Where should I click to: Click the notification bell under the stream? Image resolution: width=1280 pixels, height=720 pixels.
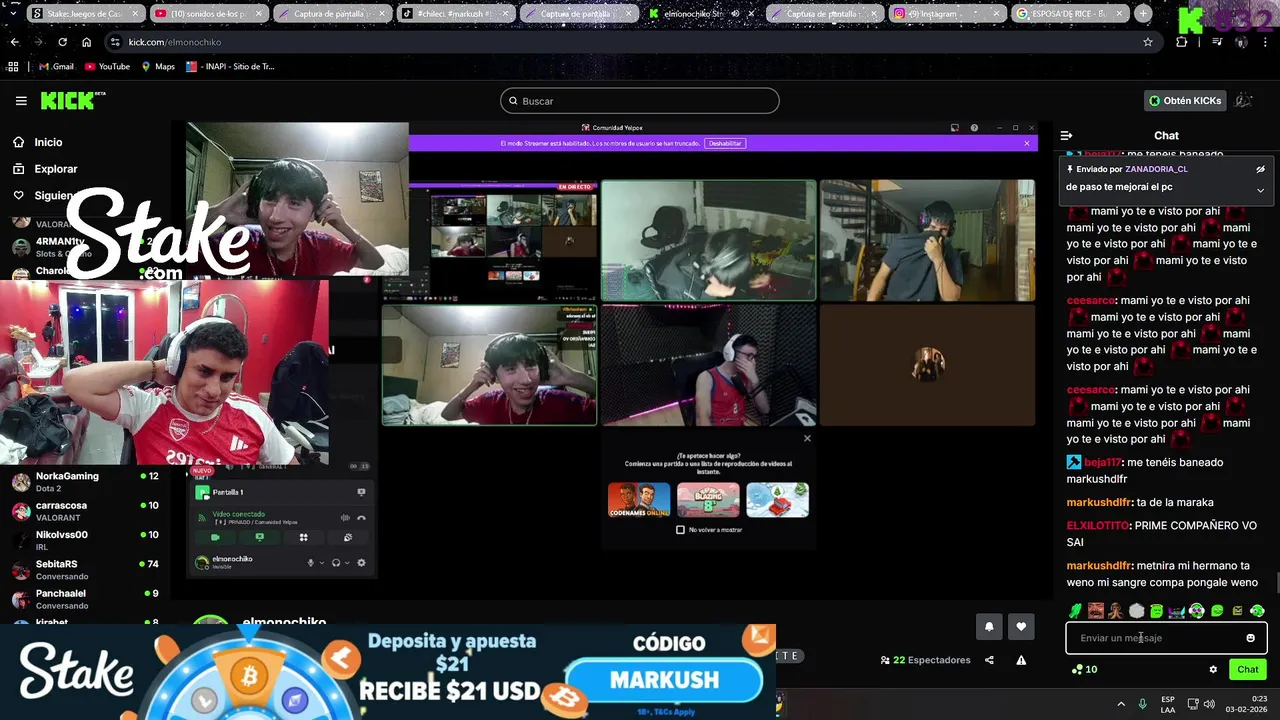(x=989, y=627)
